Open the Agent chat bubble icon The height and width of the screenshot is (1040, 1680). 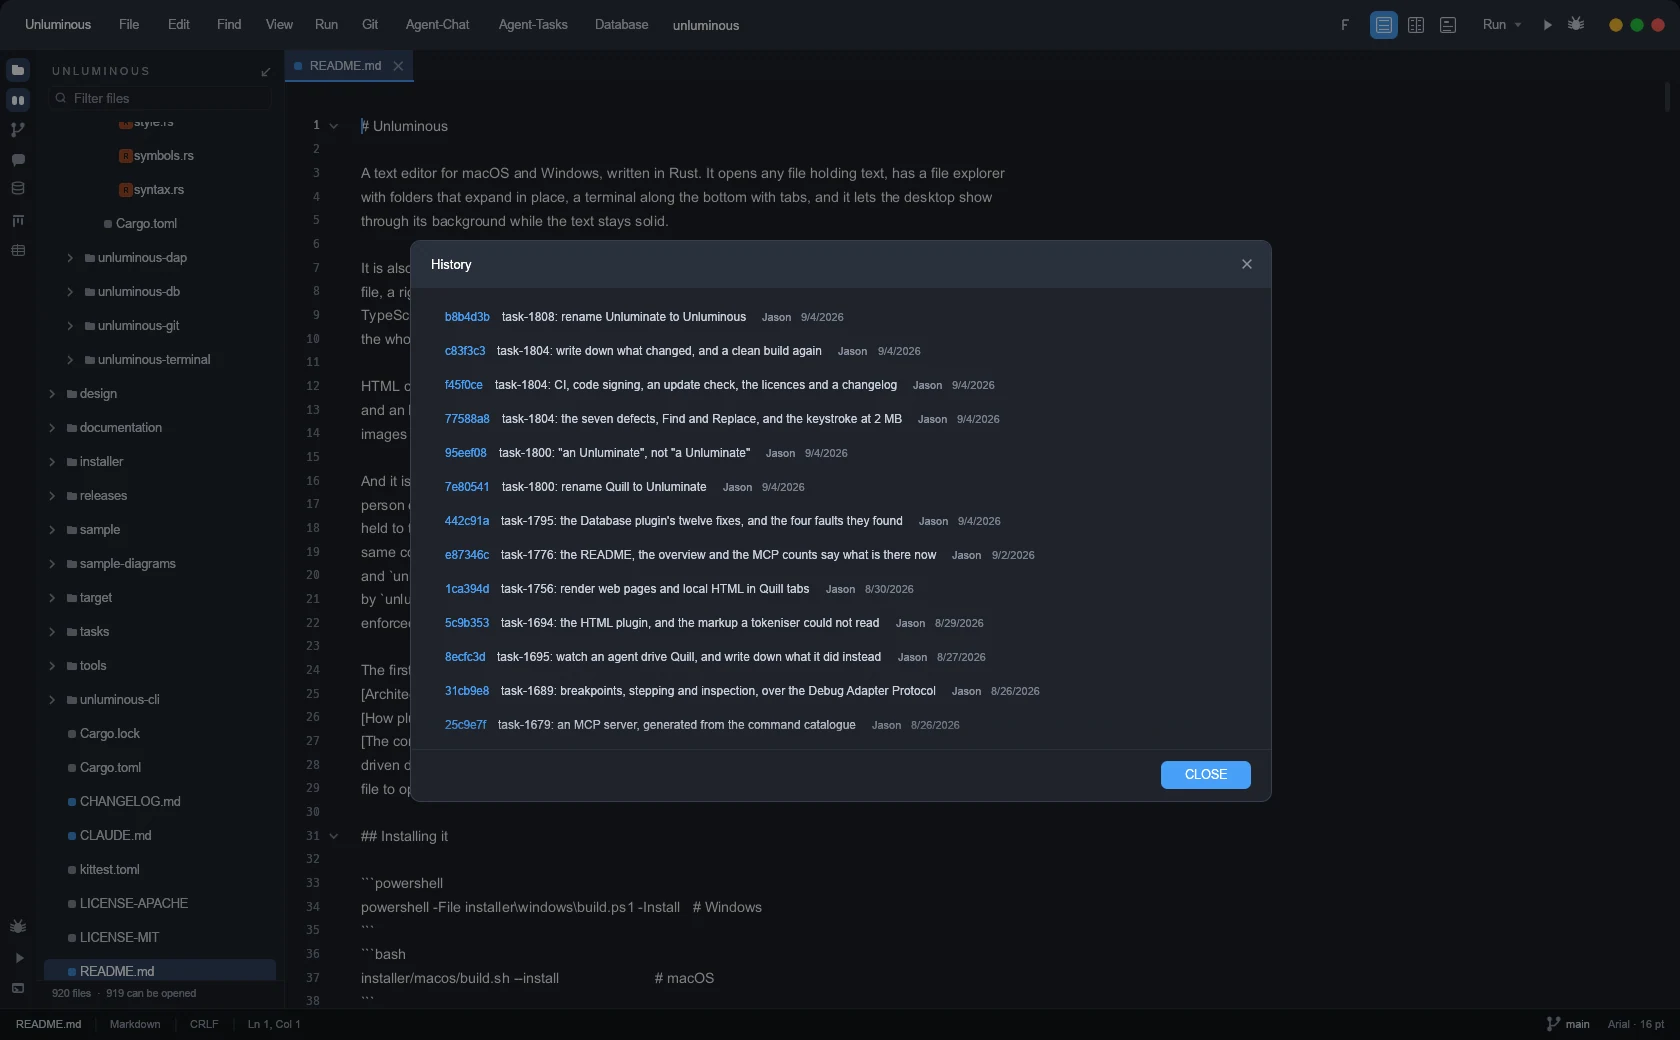pos(18,160)
